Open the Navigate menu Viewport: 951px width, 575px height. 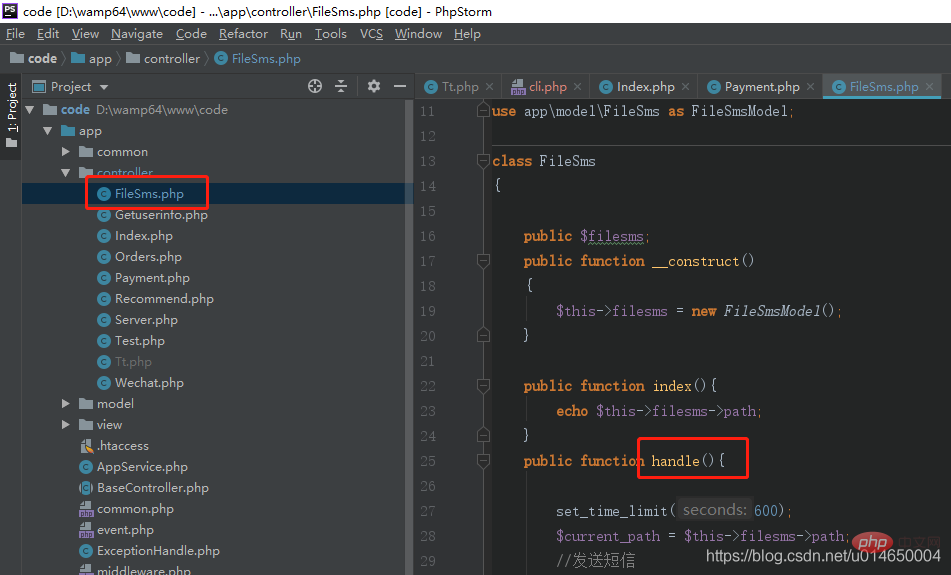136,34
